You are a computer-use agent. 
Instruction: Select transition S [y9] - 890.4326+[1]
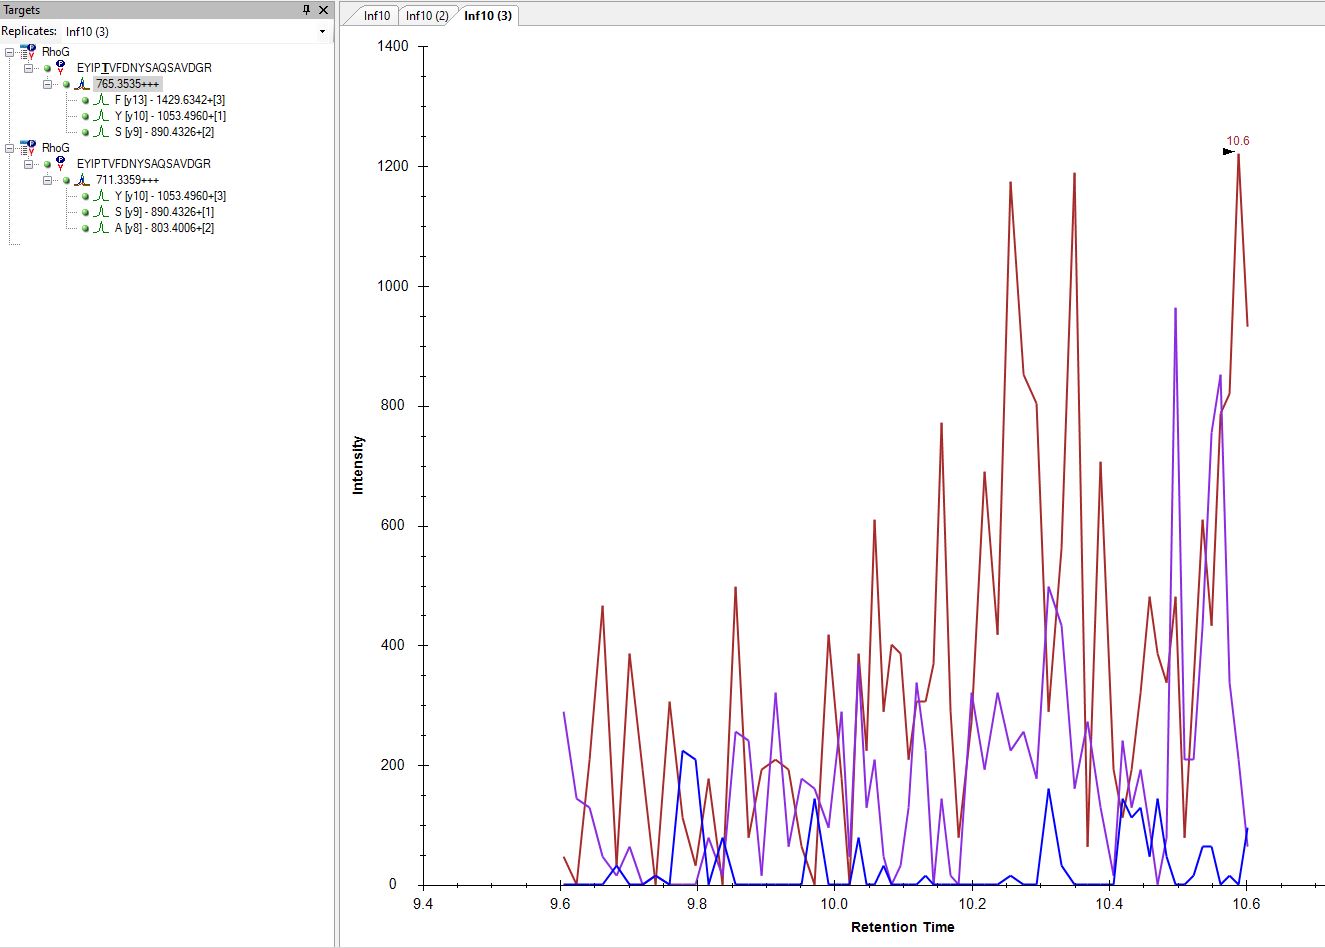tap(164, 212)
